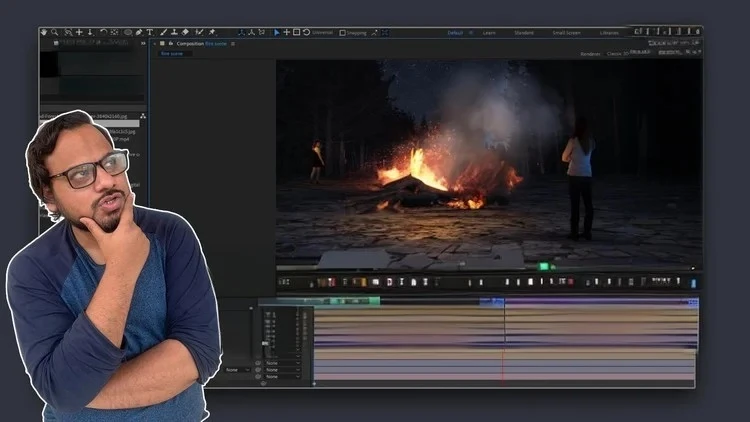Click the green indicator in viewer footer
The image size is (750, 422).
(x=545, y=266)
